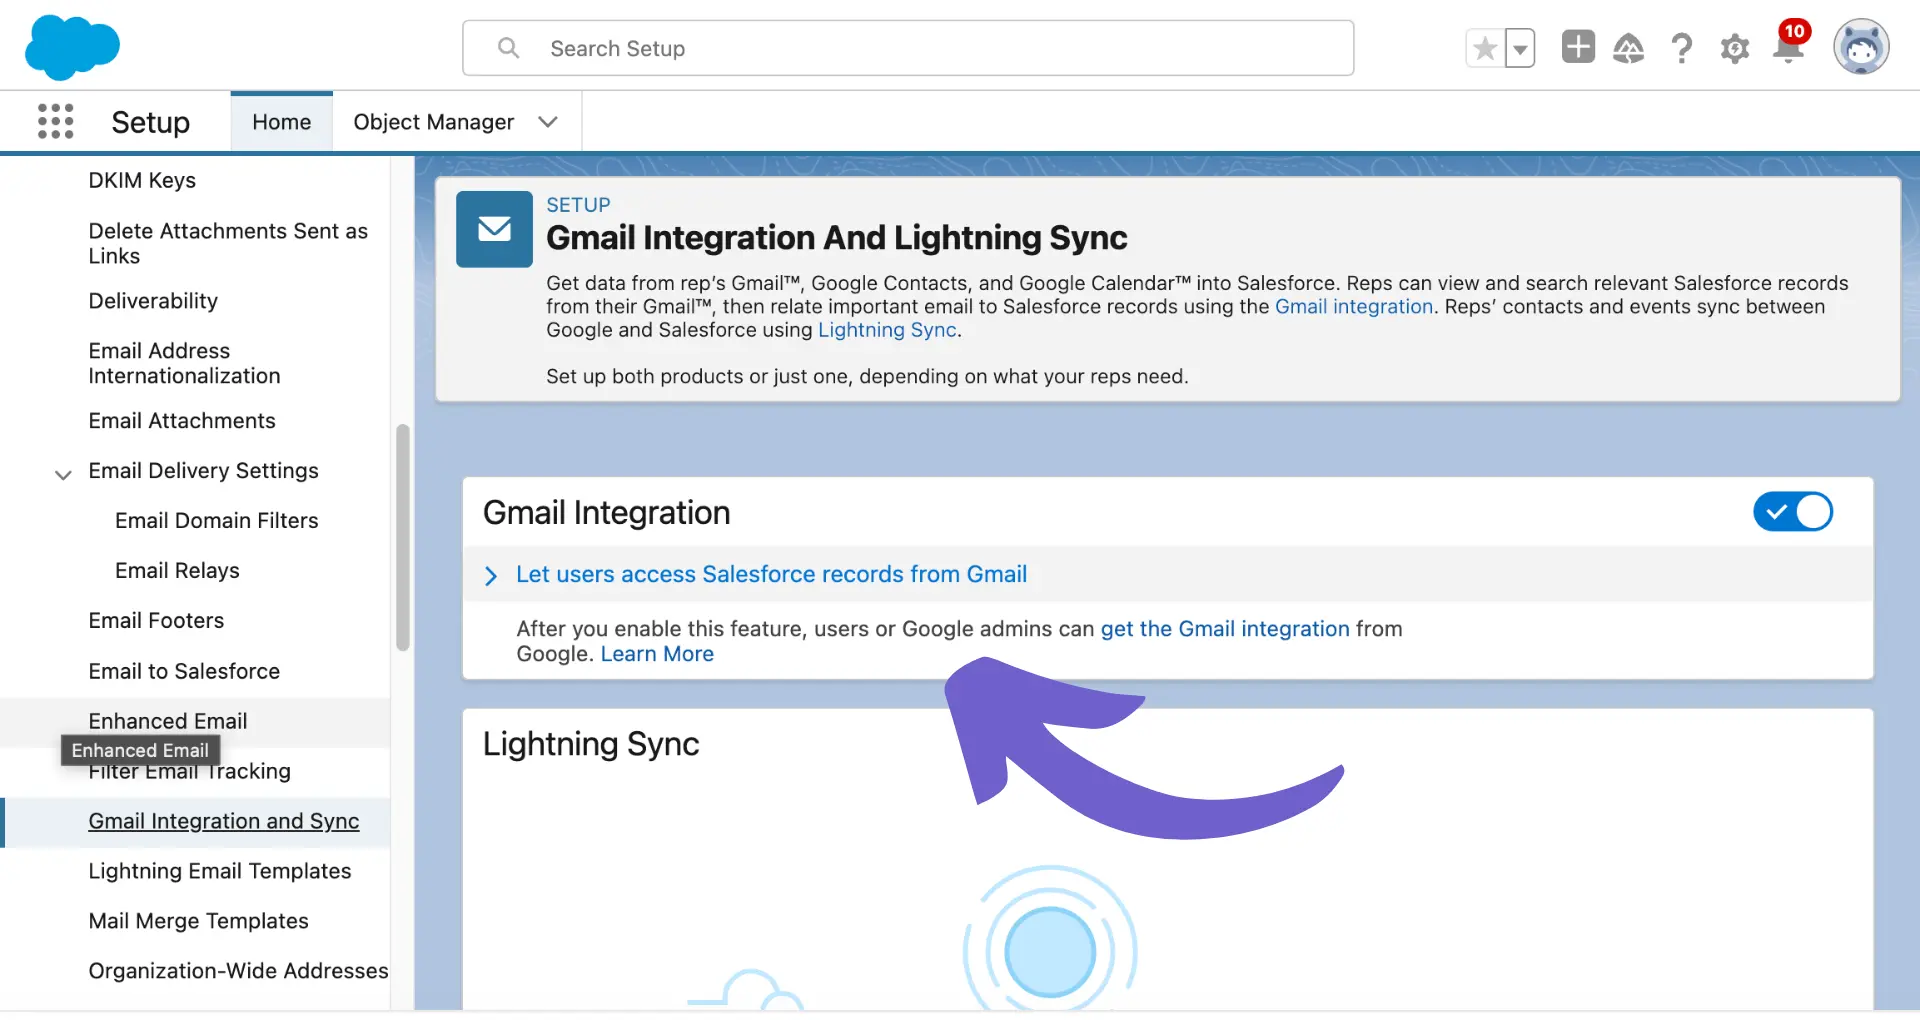Open Delete Attachments Sent as Links
The image size is (1920, 1020).
coord(228,243)
